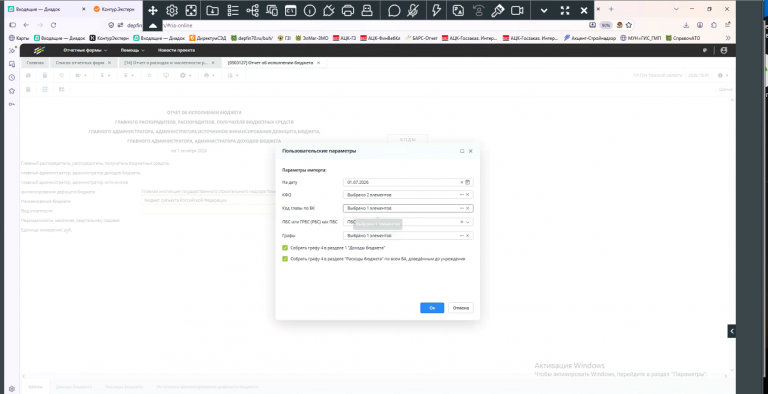
Task: Open 'Новости проекта' menu item
Action: [x=176, y=50]
